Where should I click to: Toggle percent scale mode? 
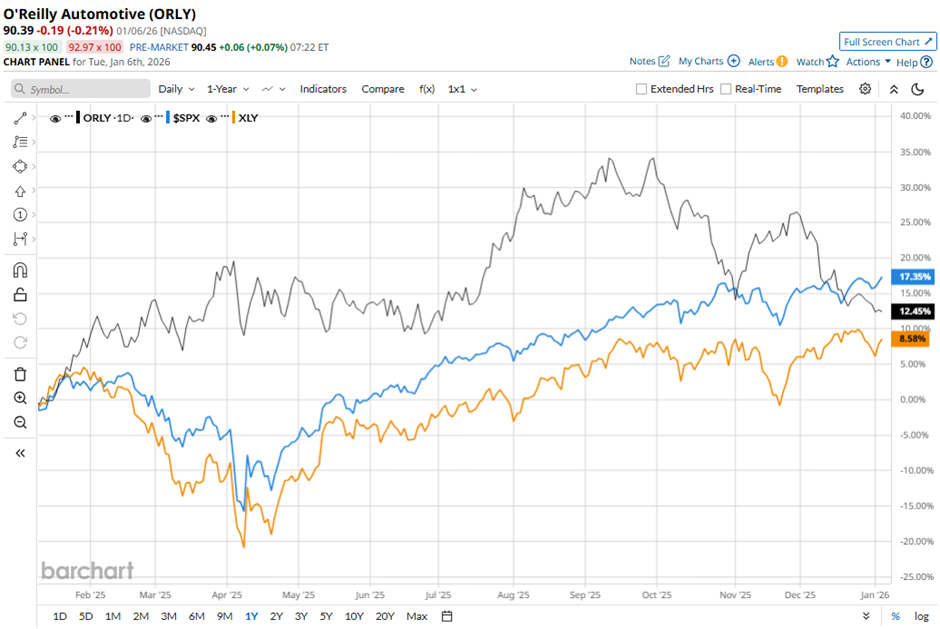(x=896, y=616)
